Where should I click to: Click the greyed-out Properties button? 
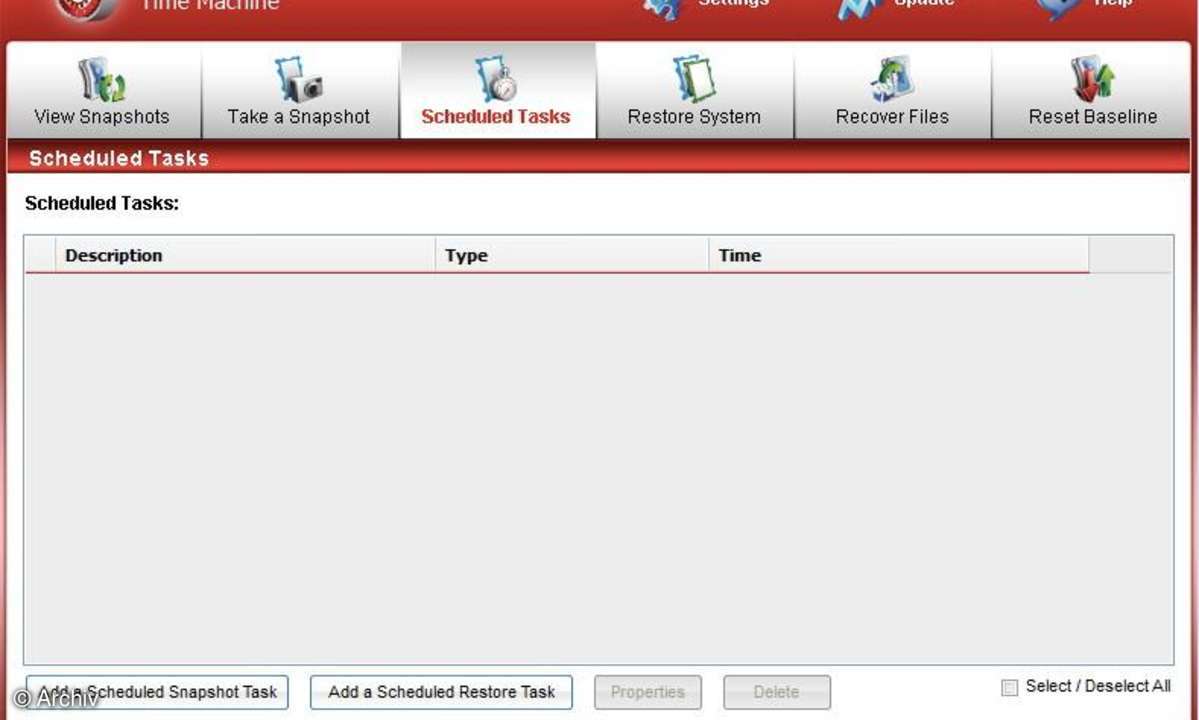click(x=648, y=692)
